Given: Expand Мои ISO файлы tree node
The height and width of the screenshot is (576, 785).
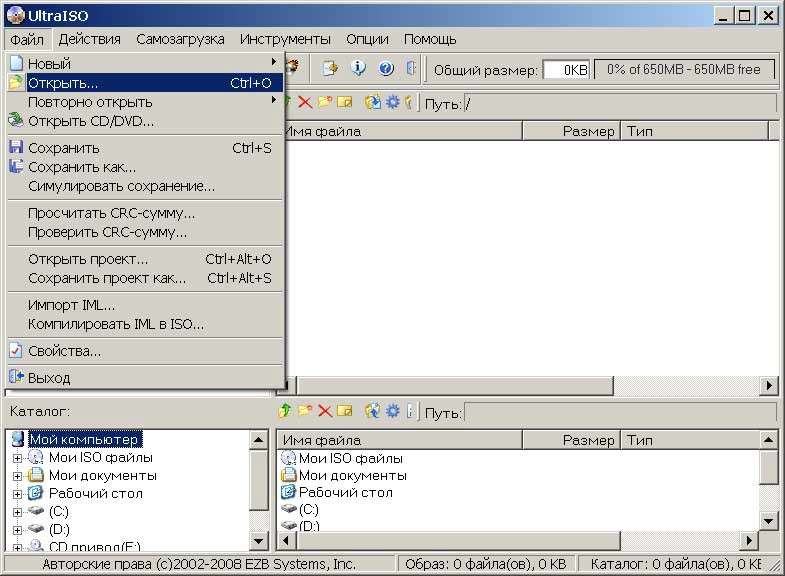Looking at the screenshot, I should click(18, 458).
